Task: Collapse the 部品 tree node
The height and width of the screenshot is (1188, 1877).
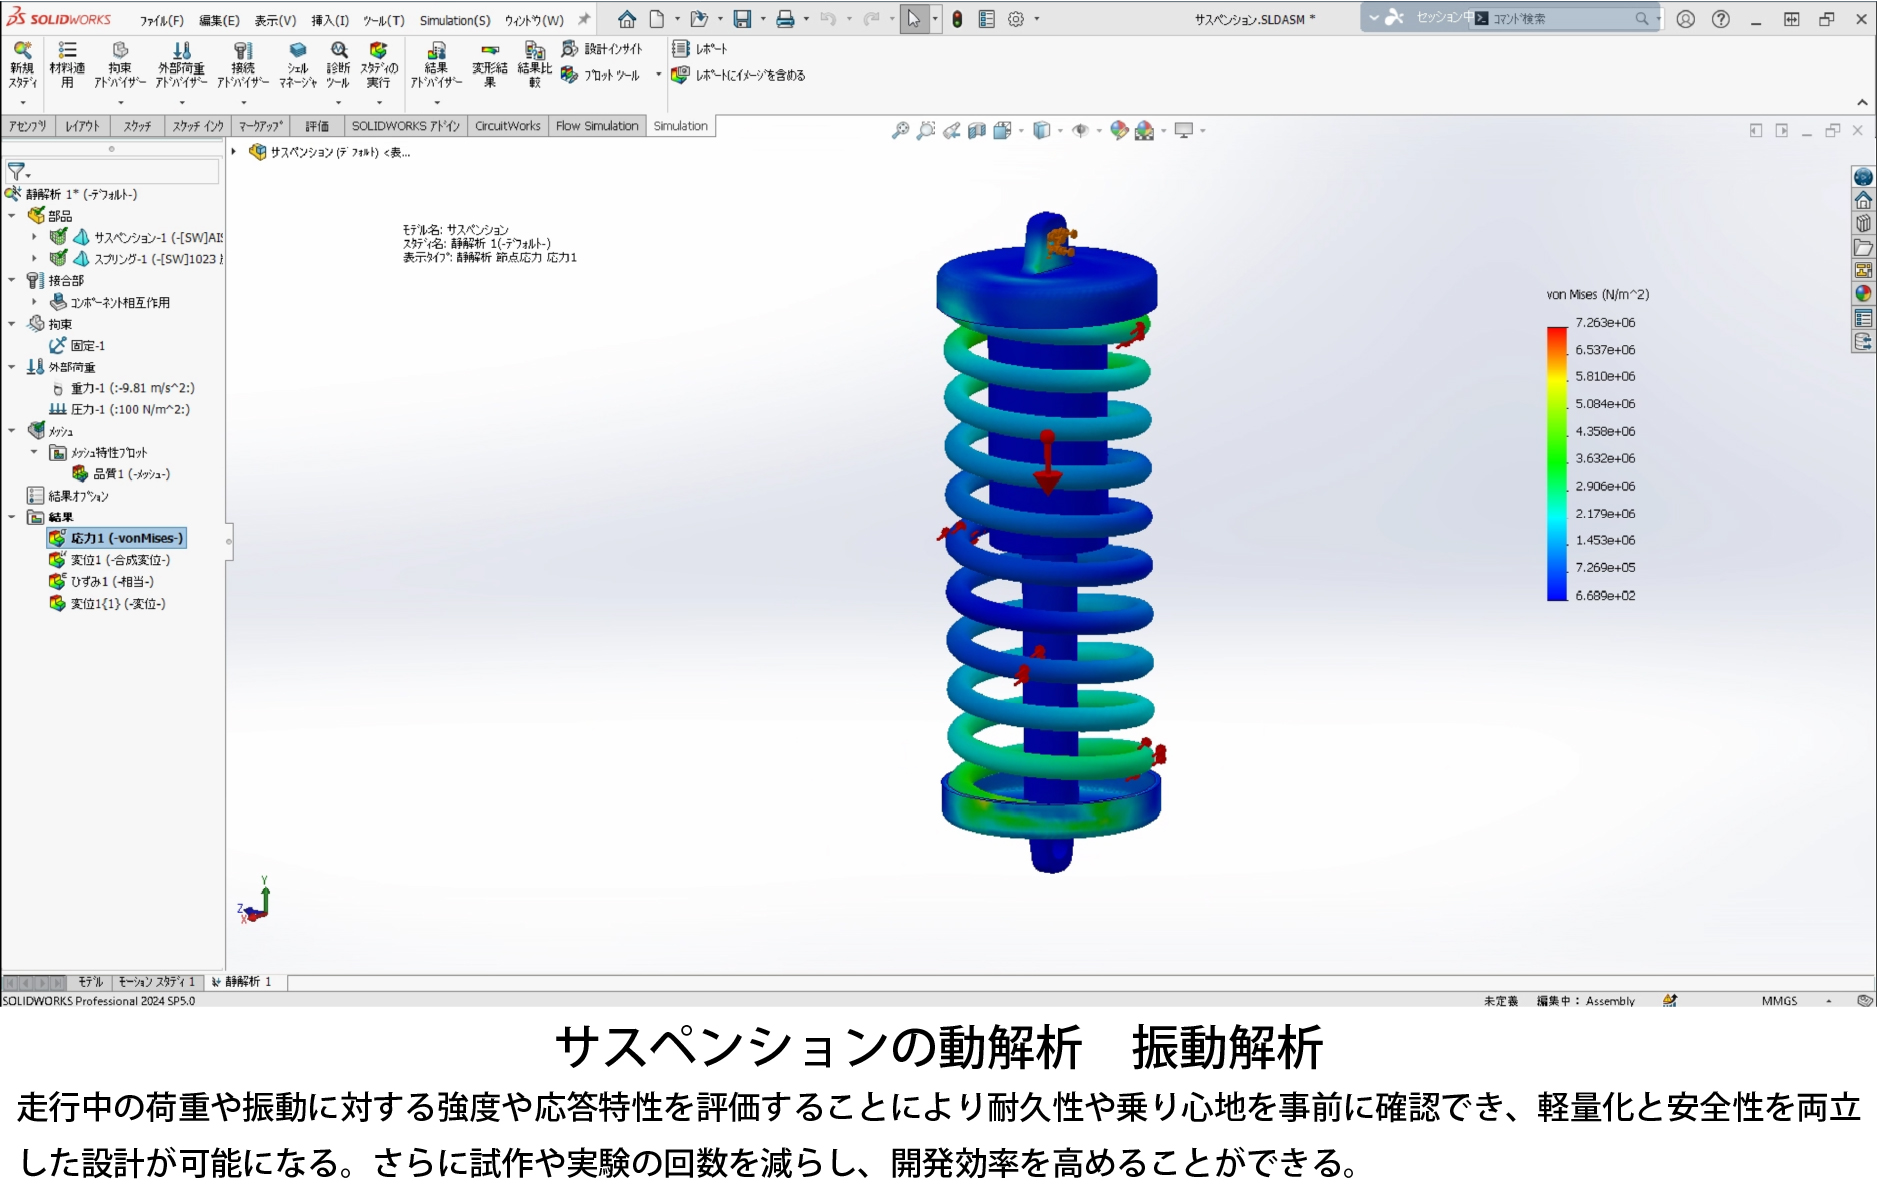Action: click(12, 216)
